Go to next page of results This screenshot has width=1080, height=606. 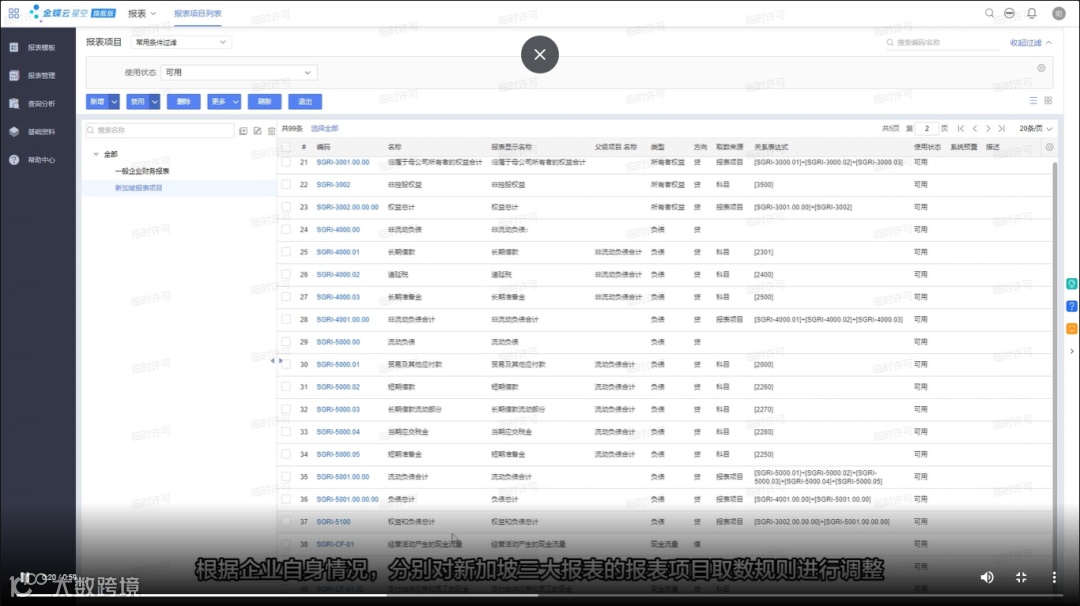click(x=988, y=129)
